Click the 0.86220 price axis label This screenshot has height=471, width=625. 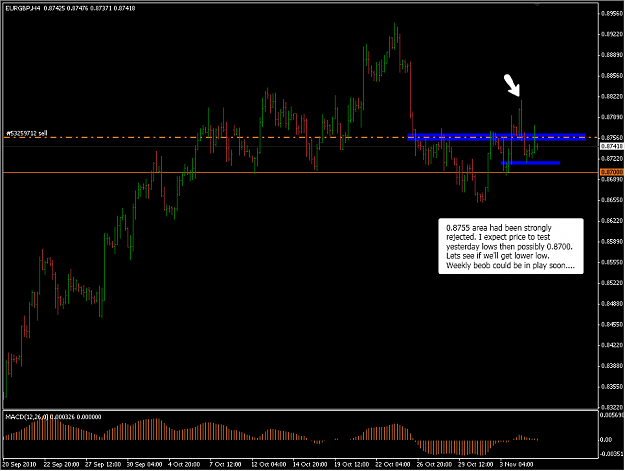click(x=612, y=221)
